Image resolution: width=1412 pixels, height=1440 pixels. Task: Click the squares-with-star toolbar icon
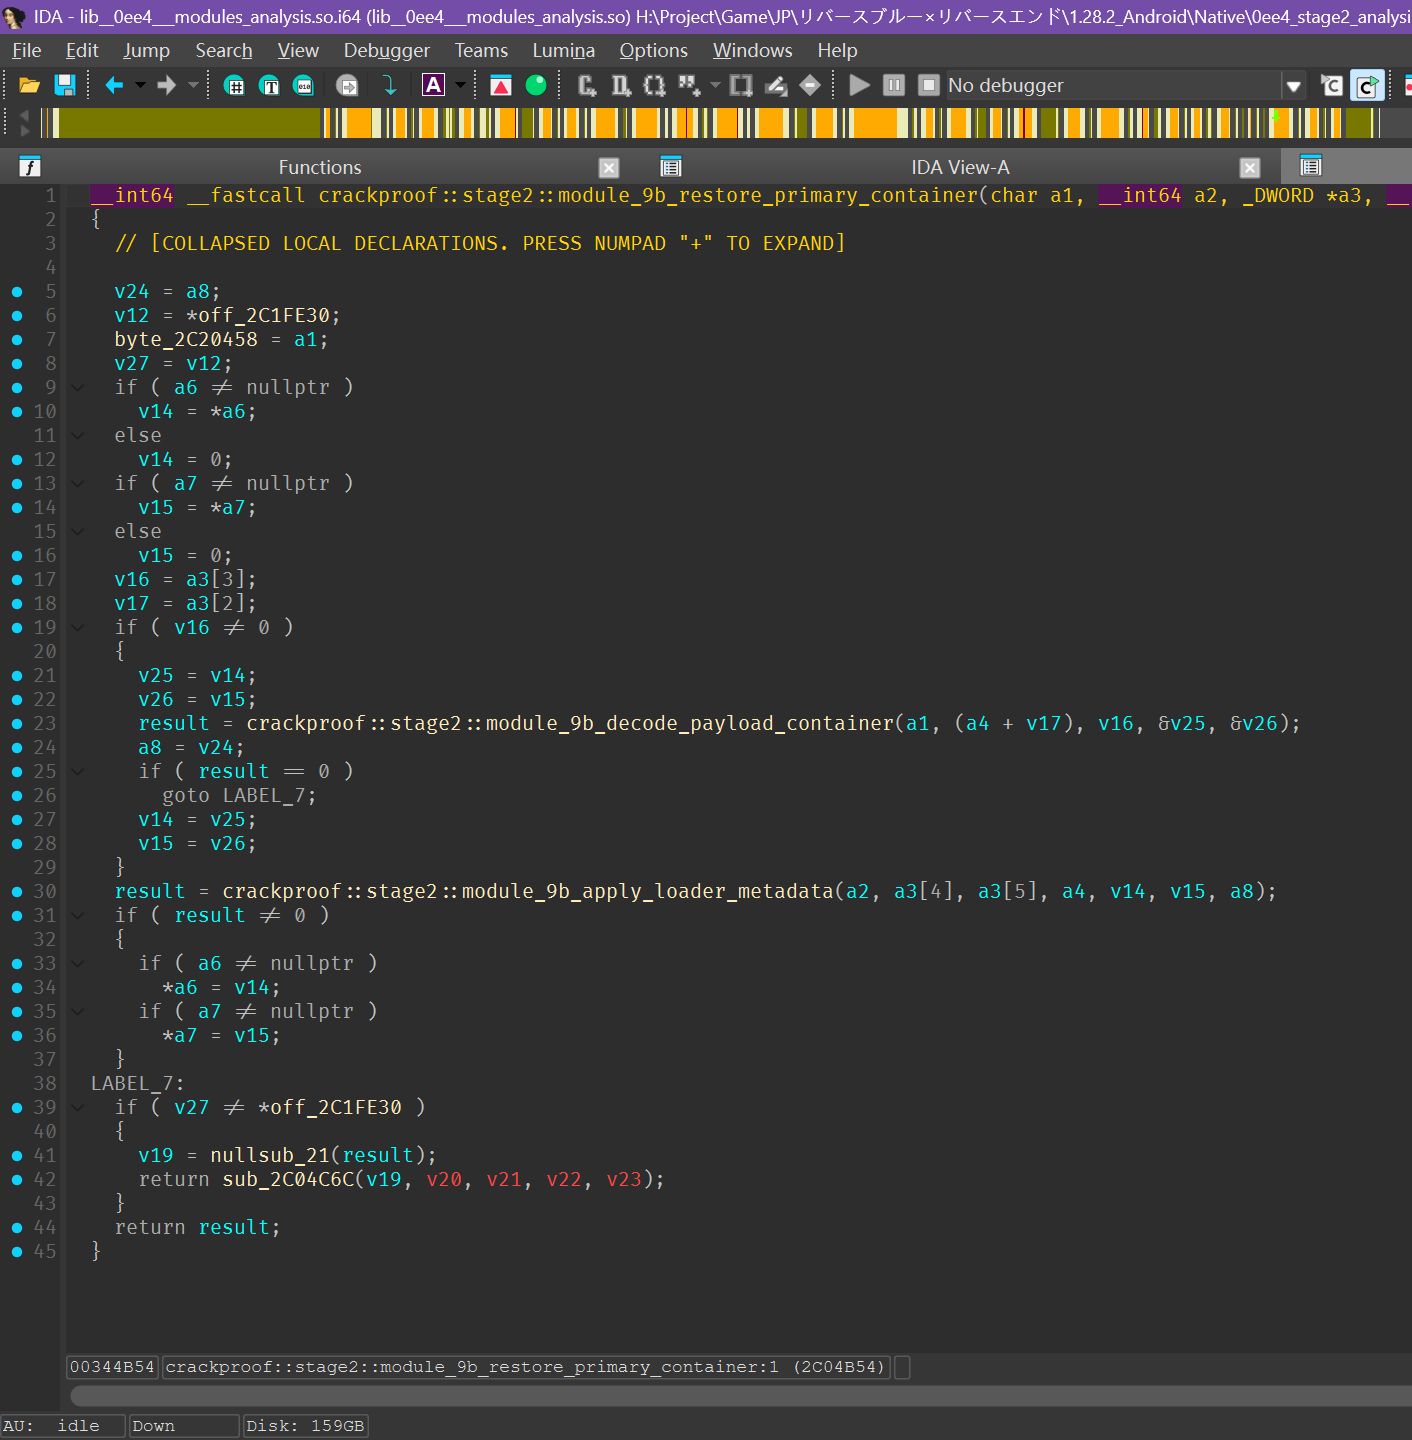pyautogui.click(x=689, y=86)
